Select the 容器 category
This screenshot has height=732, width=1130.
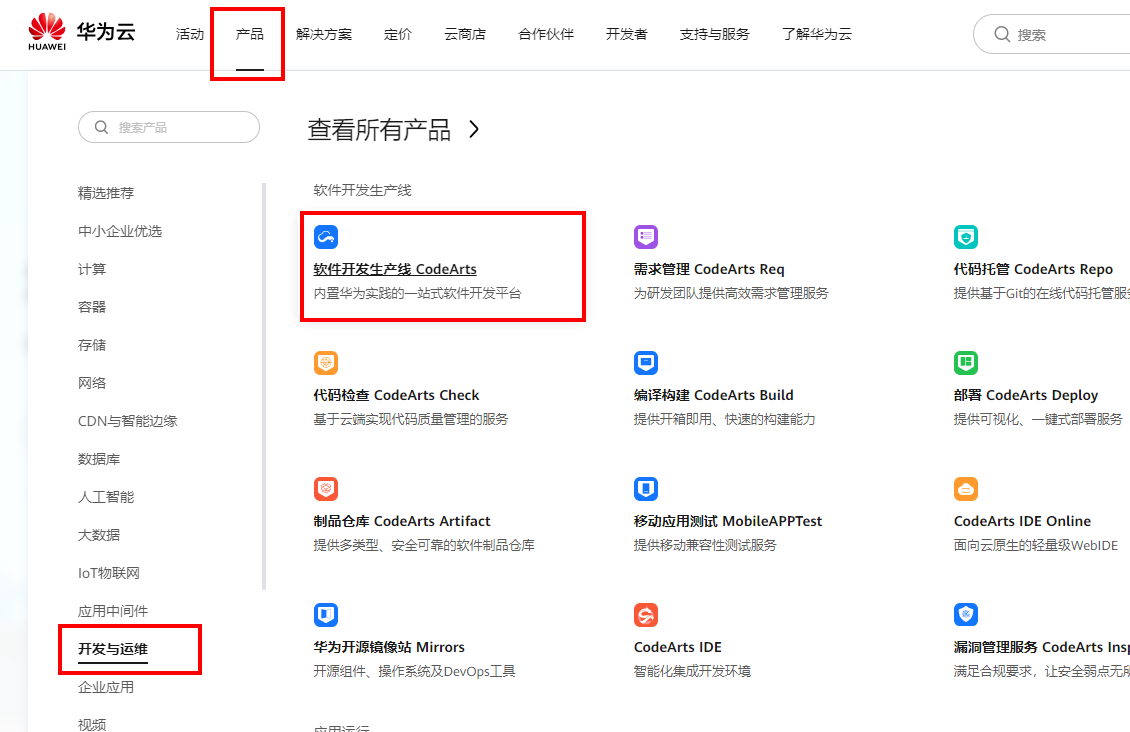(92, 307)
